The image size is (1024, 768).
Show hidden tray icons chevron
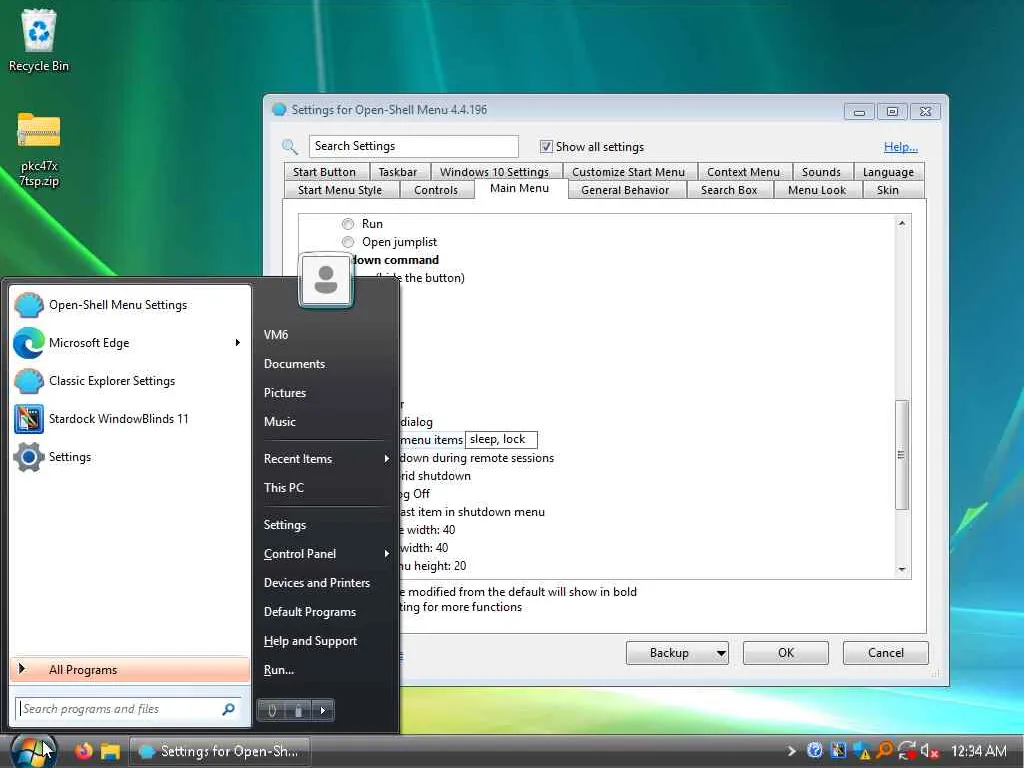pyautogui.click(x=791, y=751)
